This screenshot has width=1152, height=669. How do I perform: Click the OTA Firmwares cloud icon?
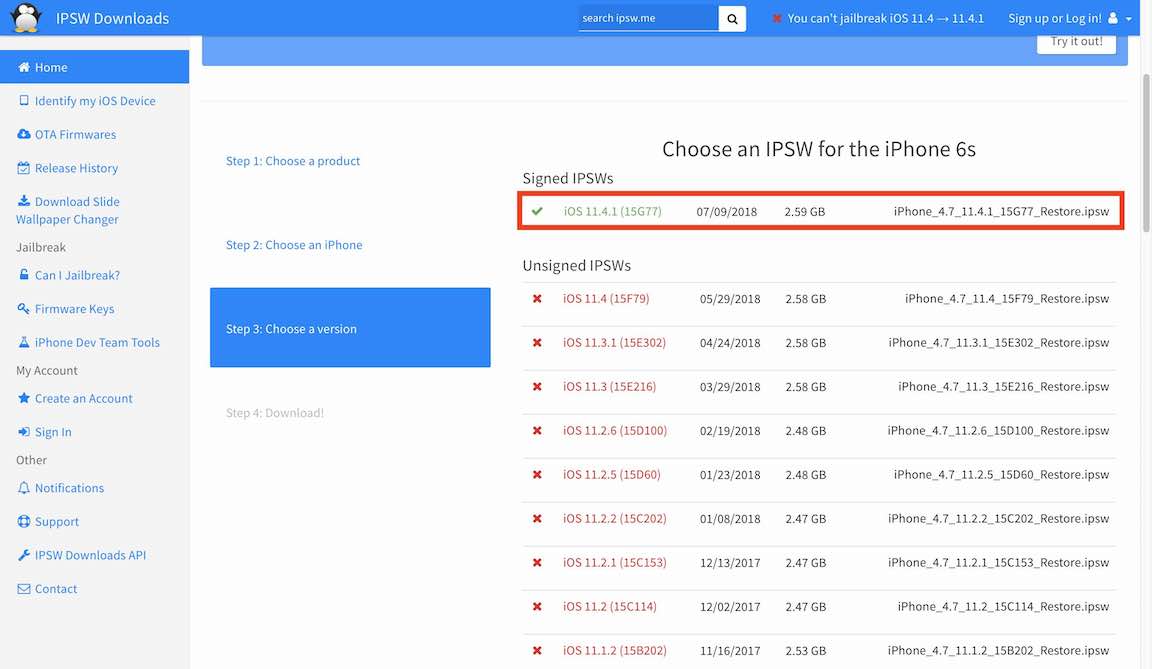(24, 134)
